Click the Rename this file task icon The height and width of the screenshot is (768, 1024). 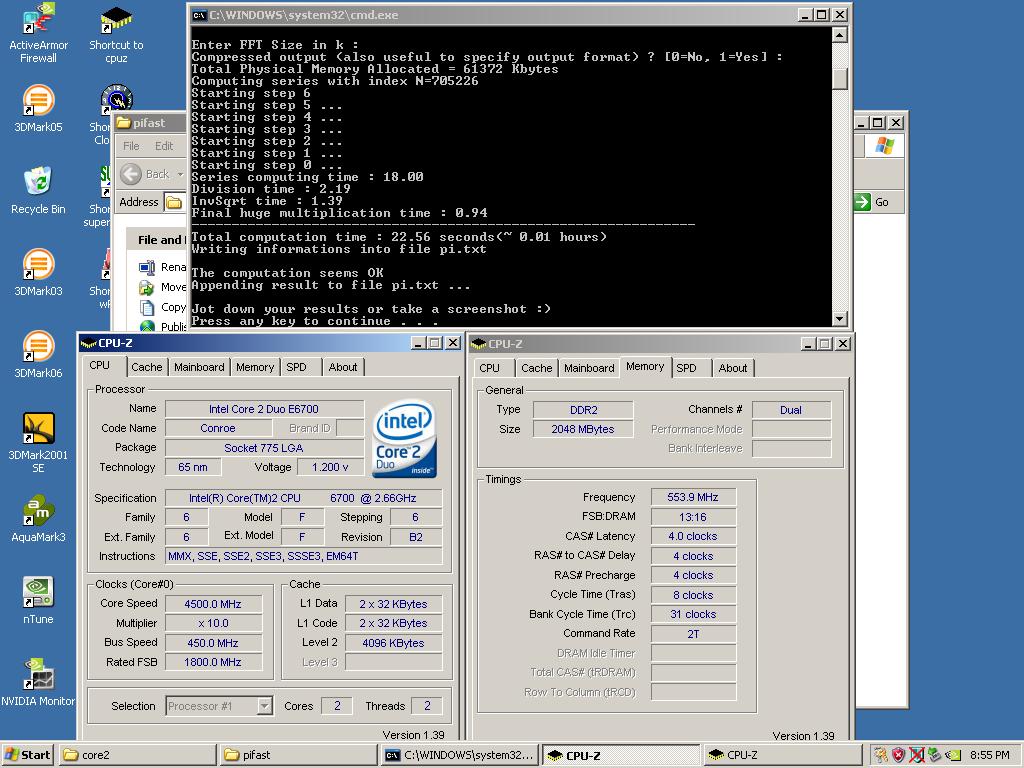[147, 266]
